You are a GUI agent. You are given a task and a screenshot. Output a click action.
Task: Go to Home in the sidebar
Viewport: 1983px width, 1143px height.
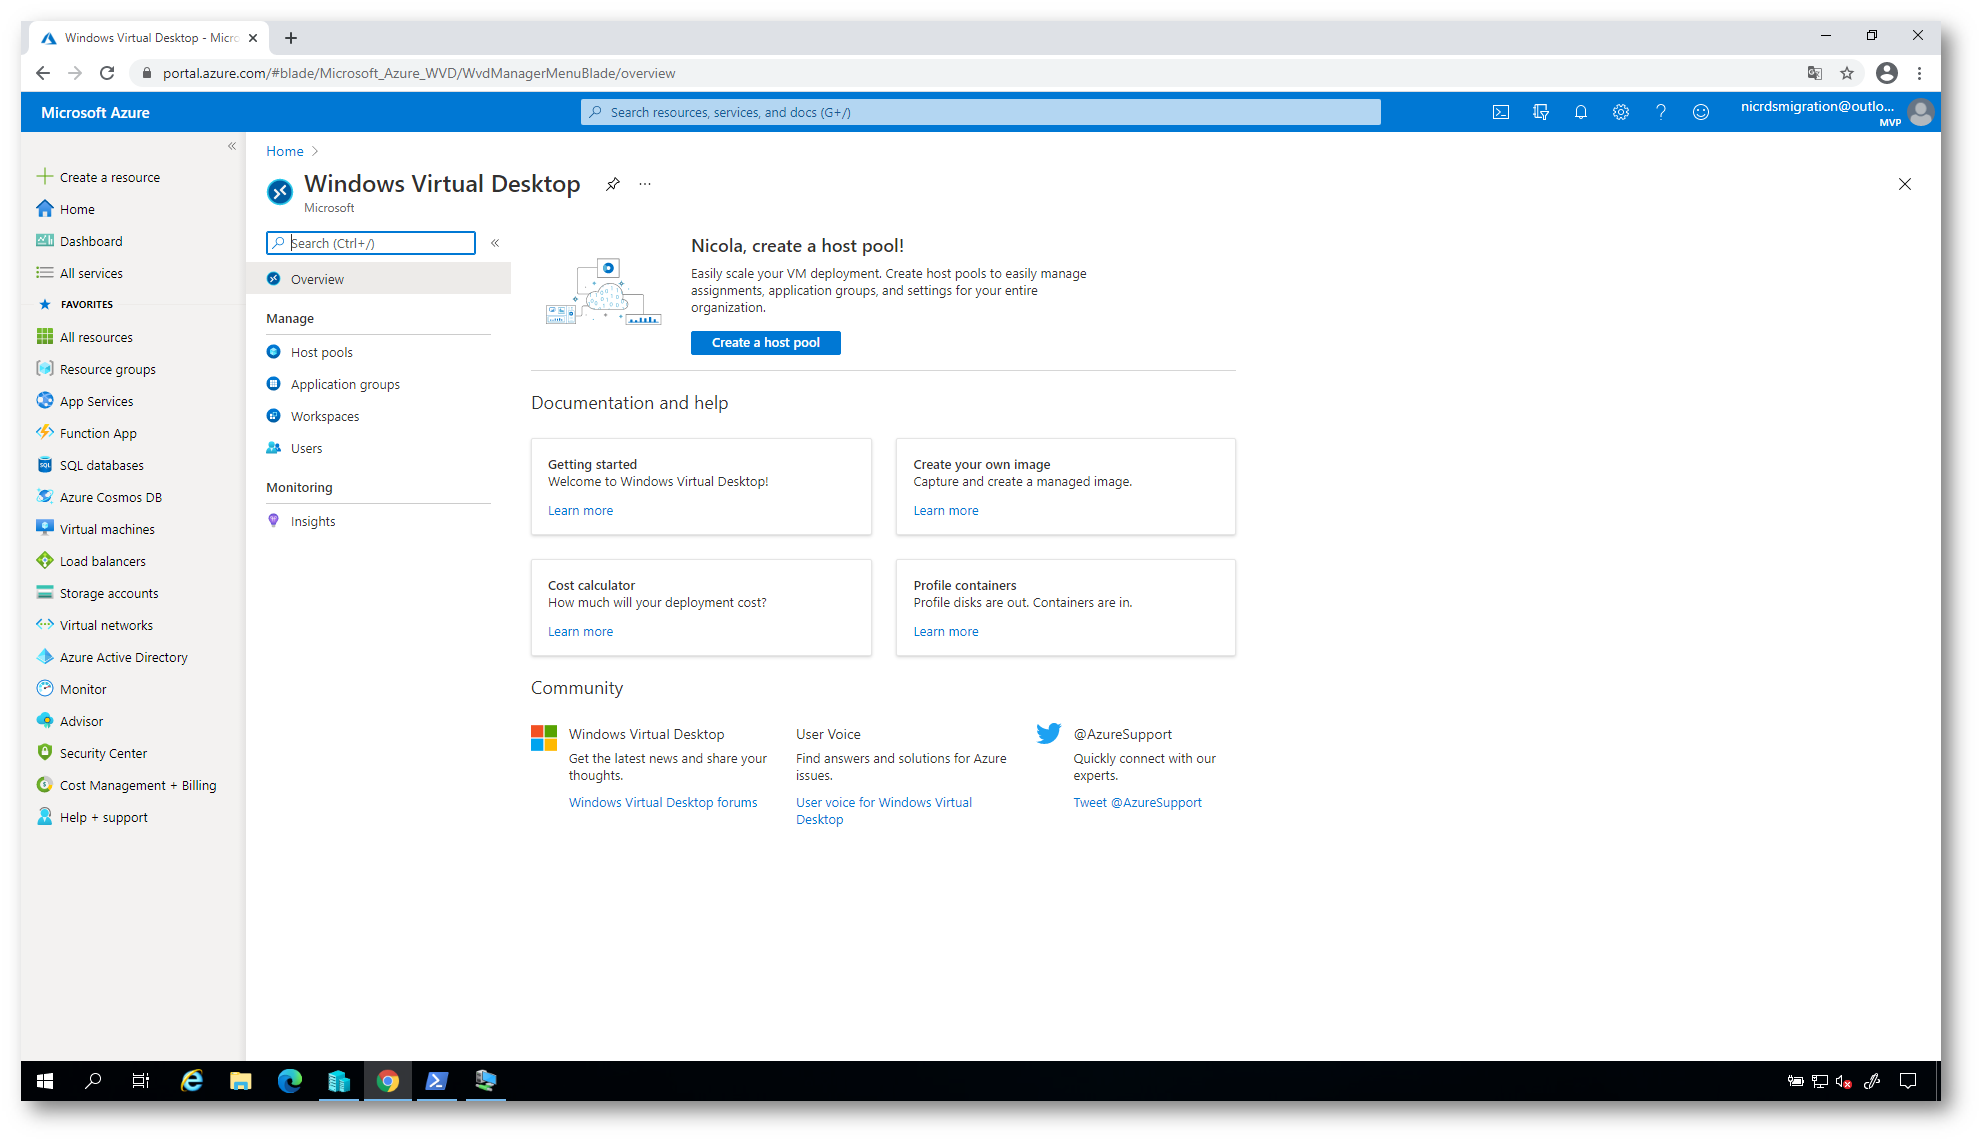[66, 209]
